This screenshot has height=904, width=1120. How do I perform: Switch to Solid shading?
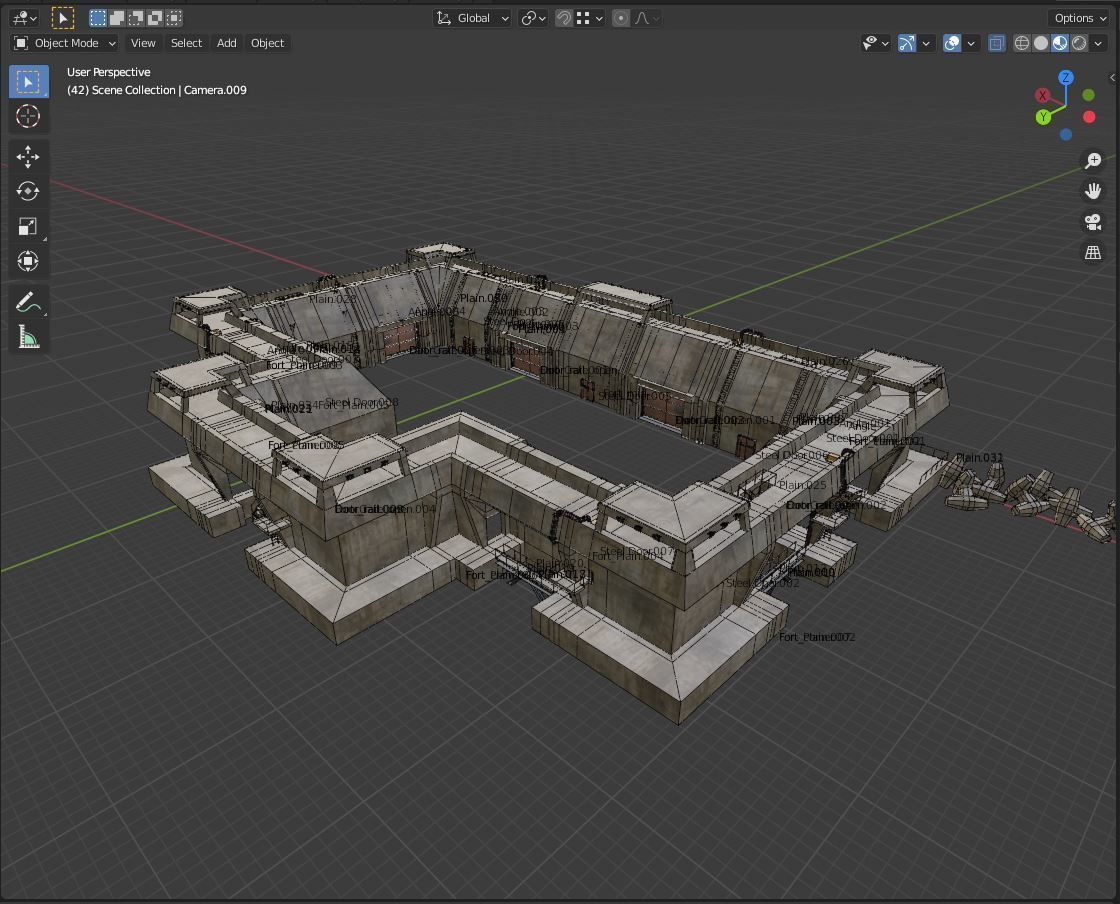(1041, 44)
